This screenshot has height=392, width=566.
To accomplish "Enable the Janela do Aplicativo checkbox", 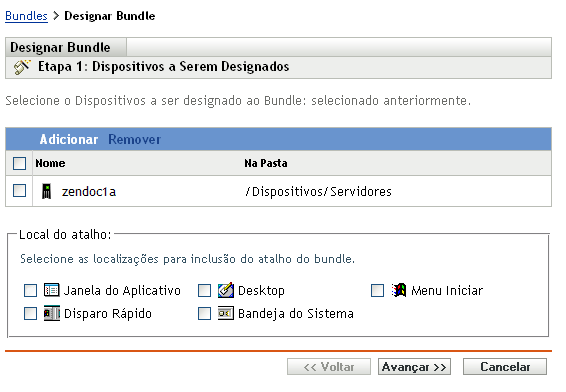I will point(30,290).
